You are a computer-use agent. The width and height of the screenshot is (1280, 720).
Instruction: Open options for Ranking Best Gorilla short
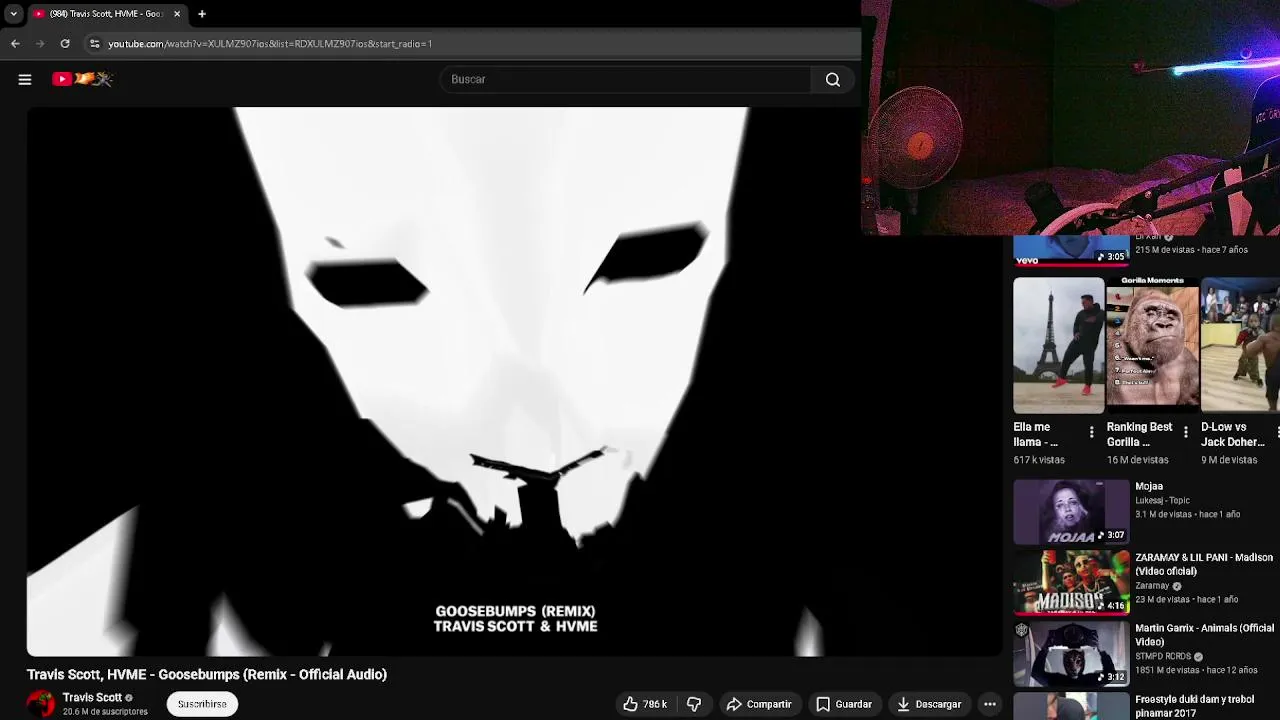tap(1185, 433)
